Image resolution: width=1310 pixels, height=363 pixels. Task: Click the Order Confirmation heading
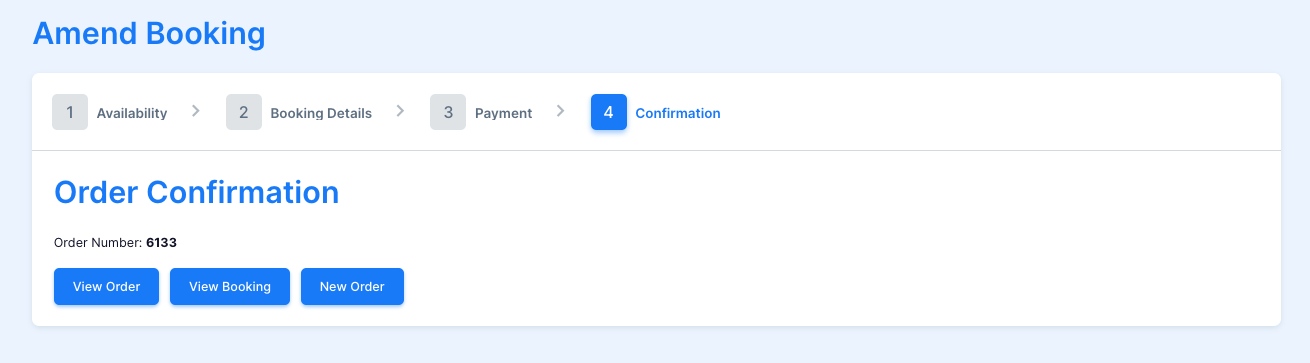click(x=197, y=192)
